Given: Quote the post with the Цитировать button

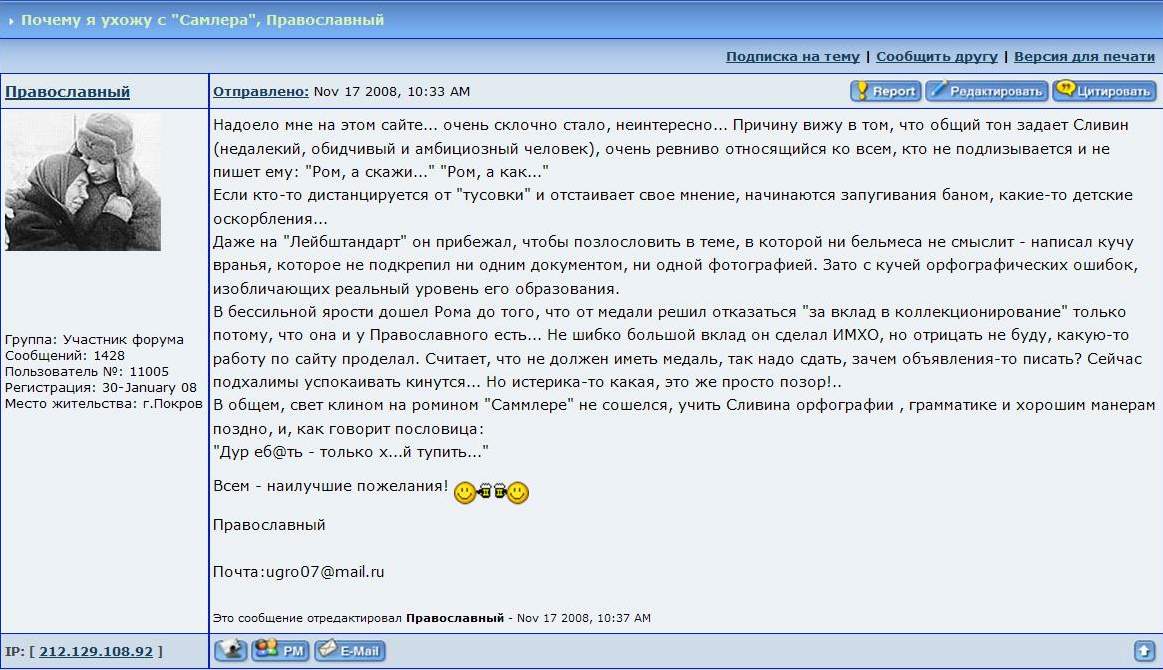Looking at the screenshot, I should 1104,91.
